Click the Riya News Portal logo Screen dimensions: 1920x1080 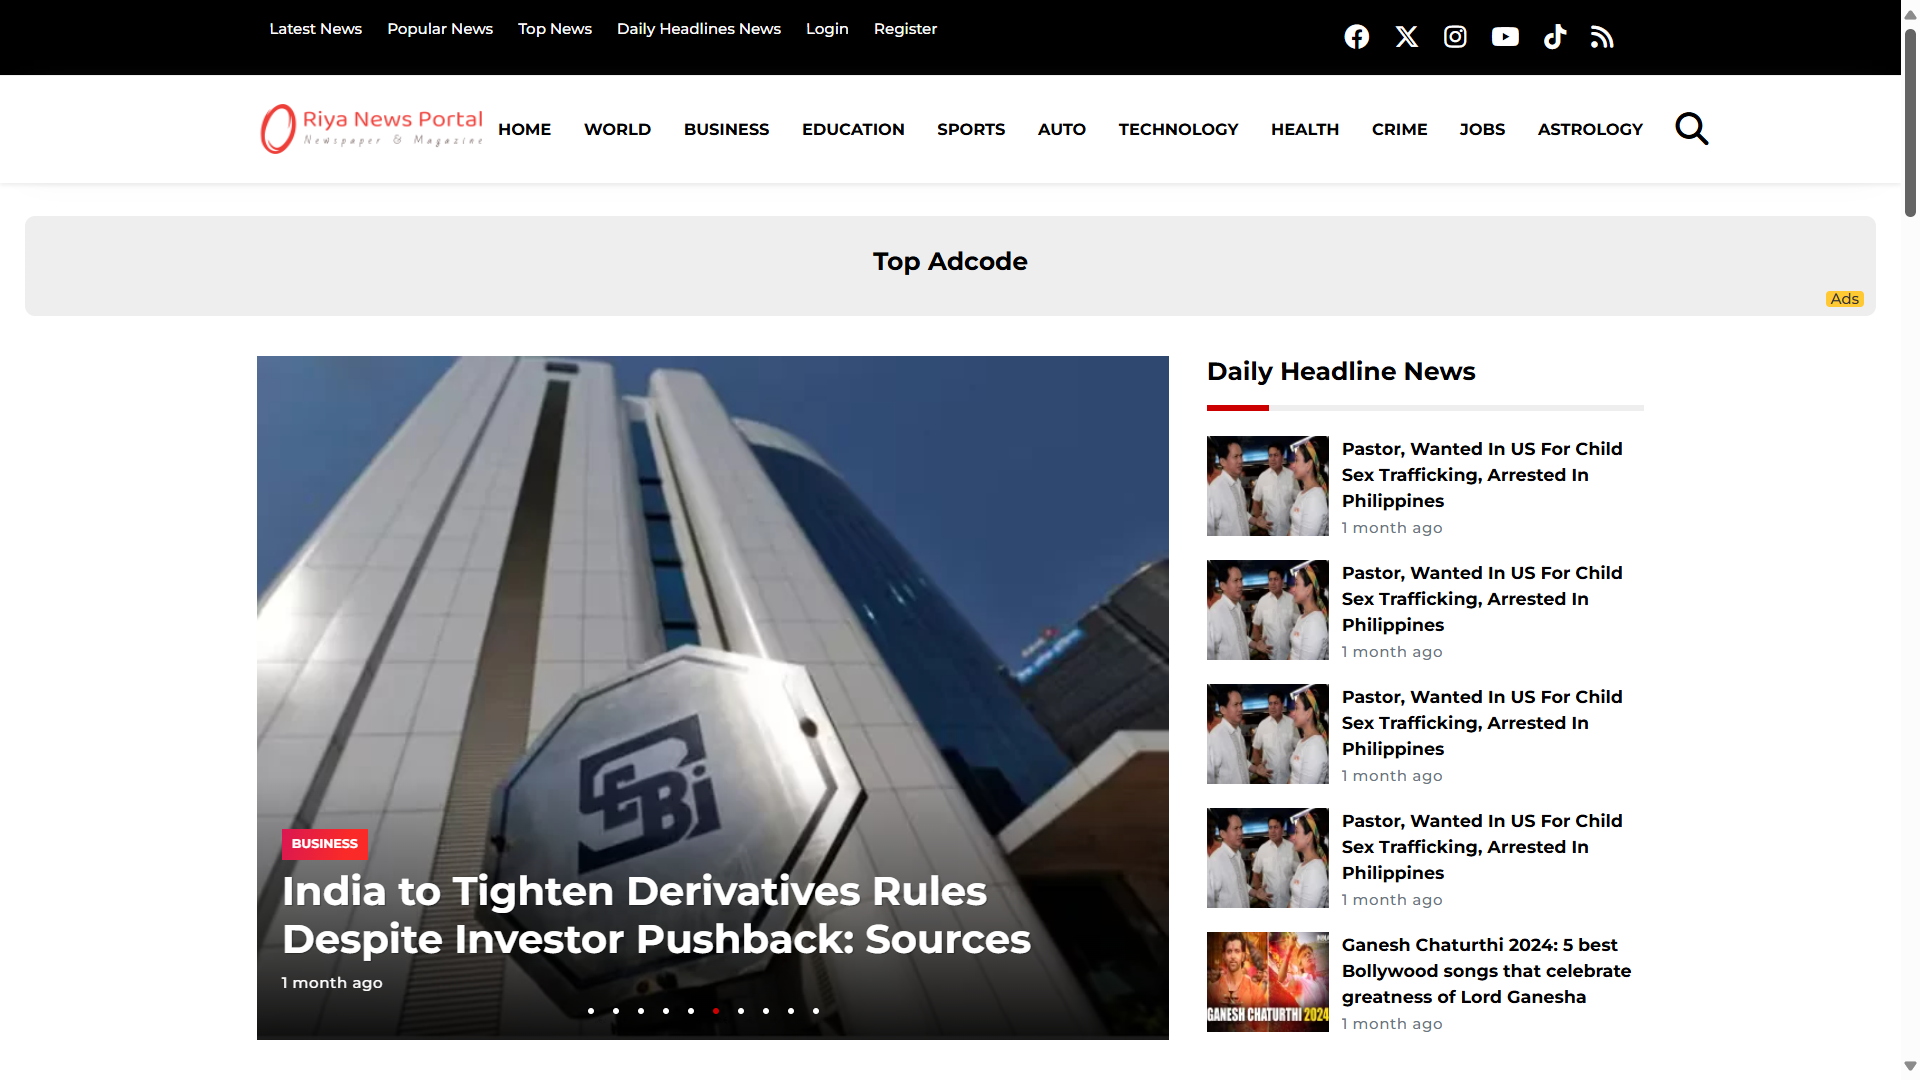[x=372, y=129]
